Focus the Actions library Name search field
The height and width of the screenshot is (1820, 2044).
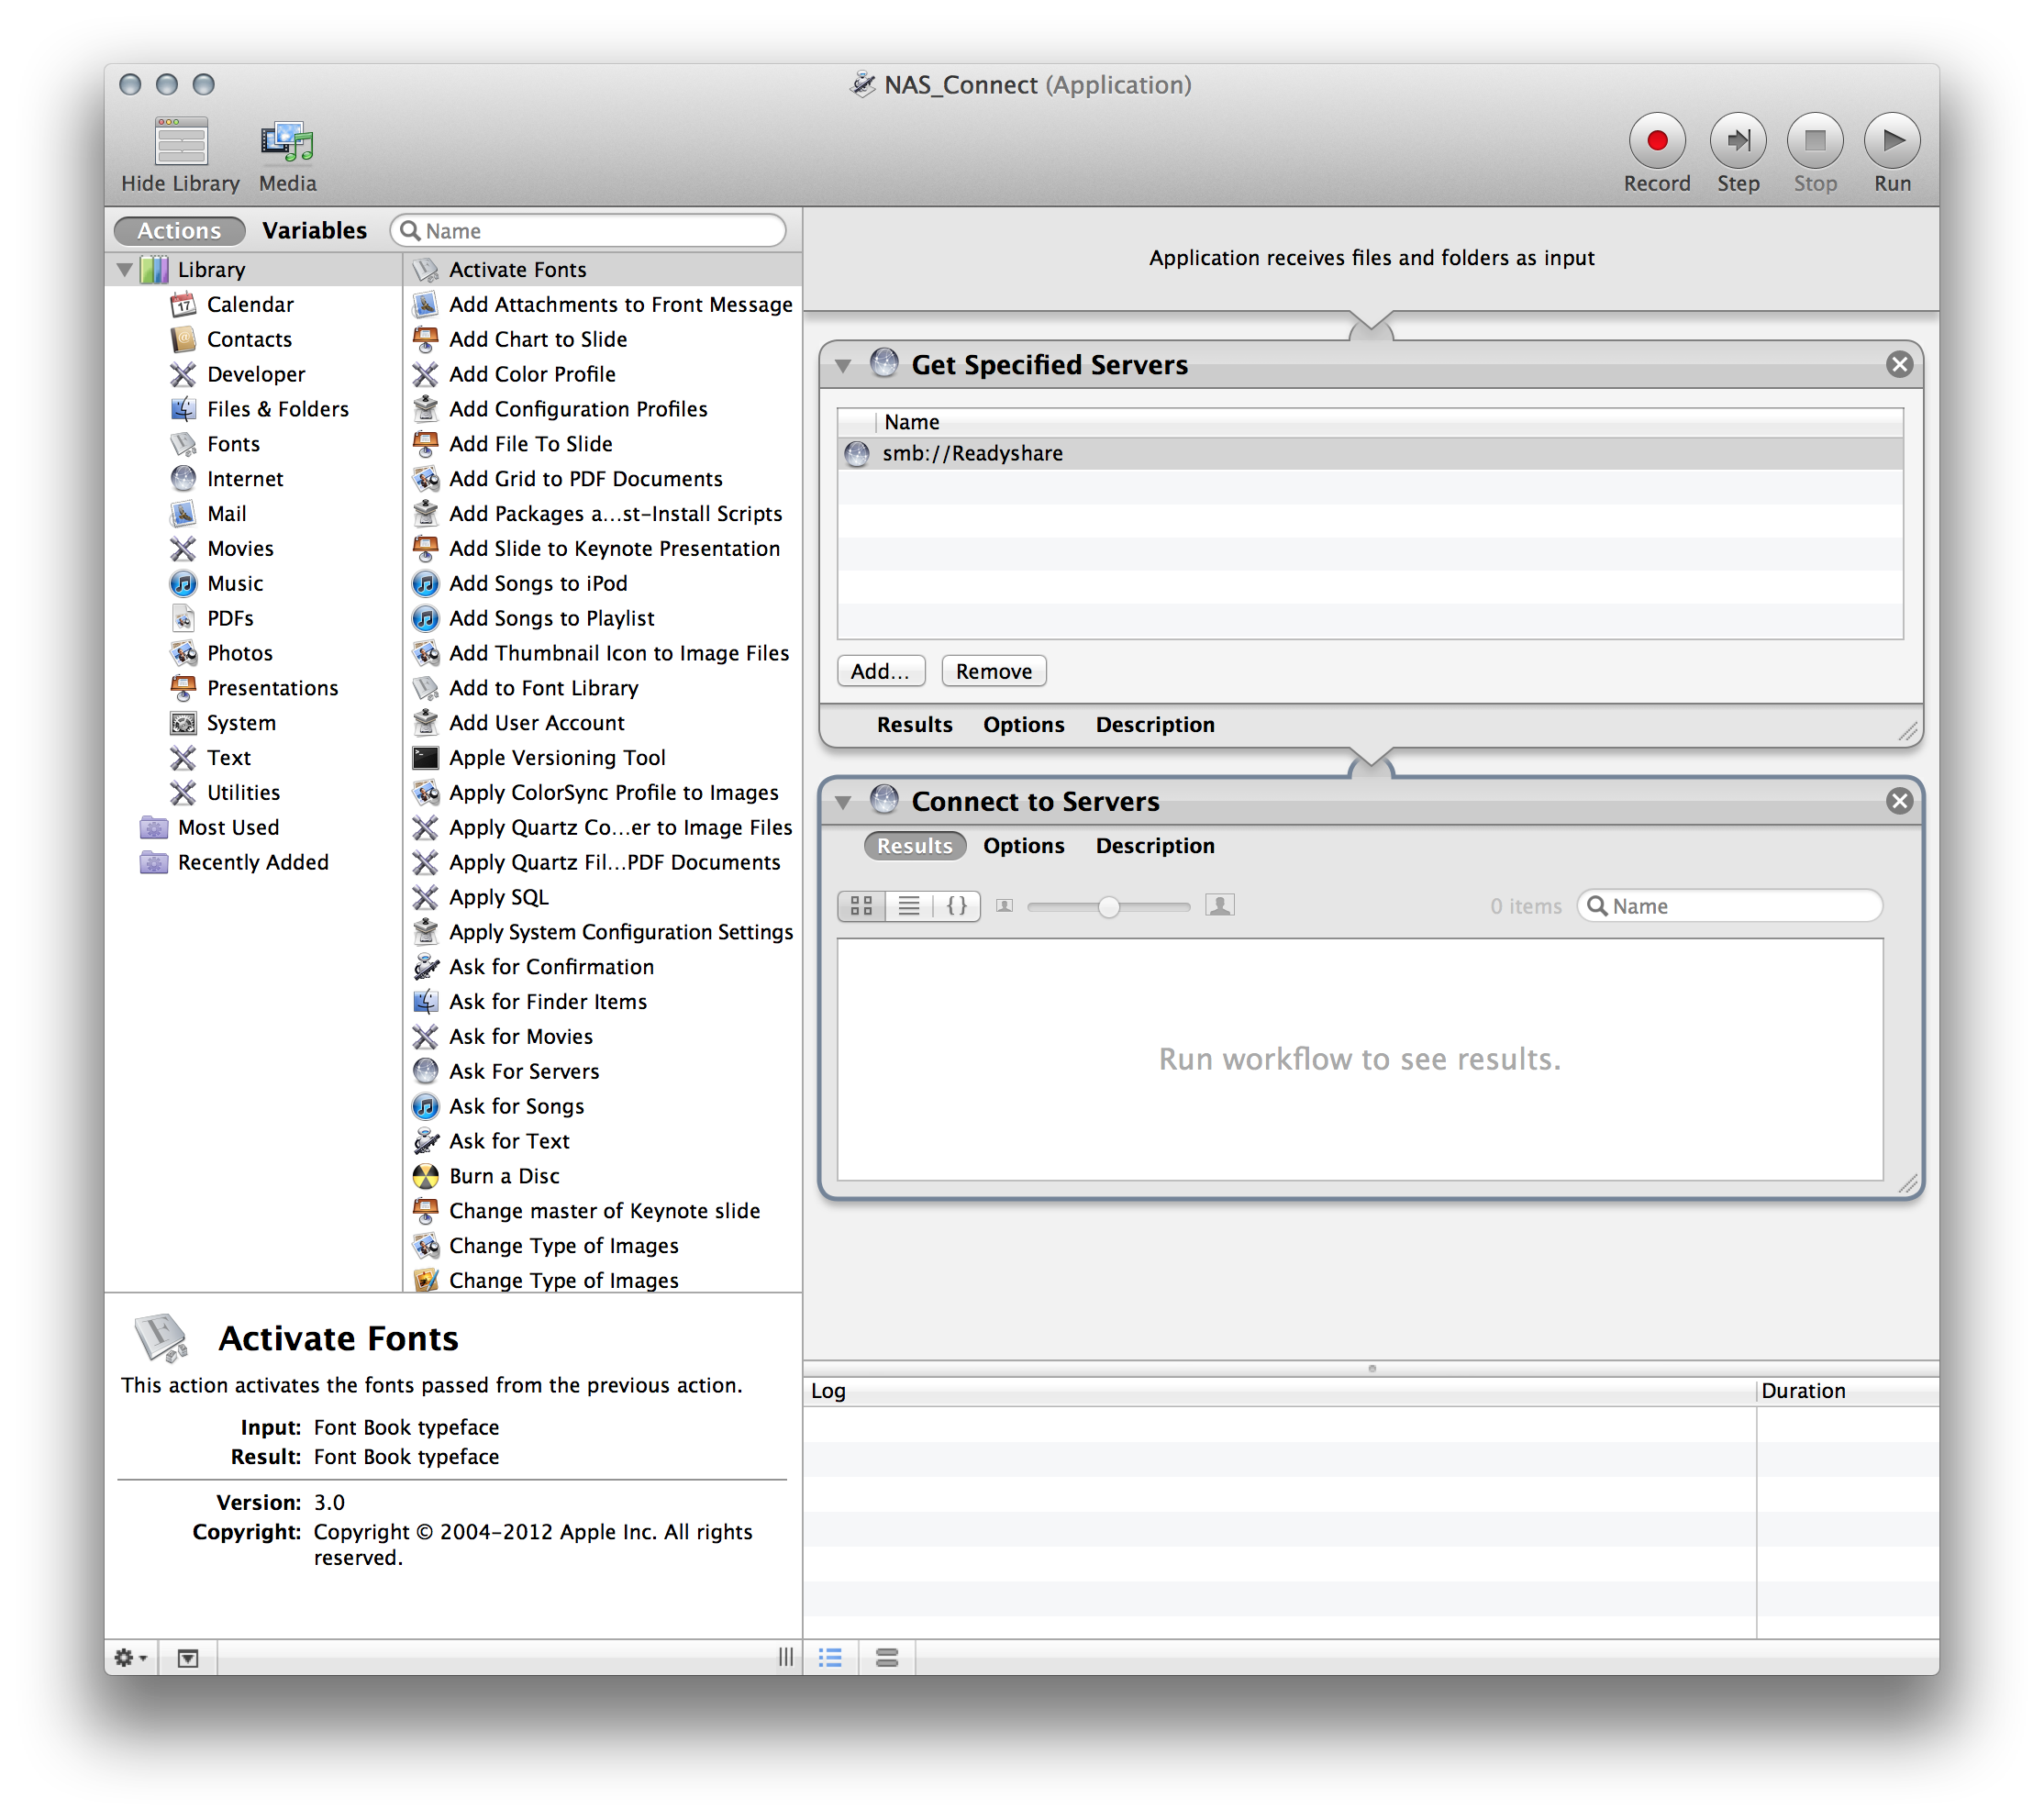click(588, 231)
